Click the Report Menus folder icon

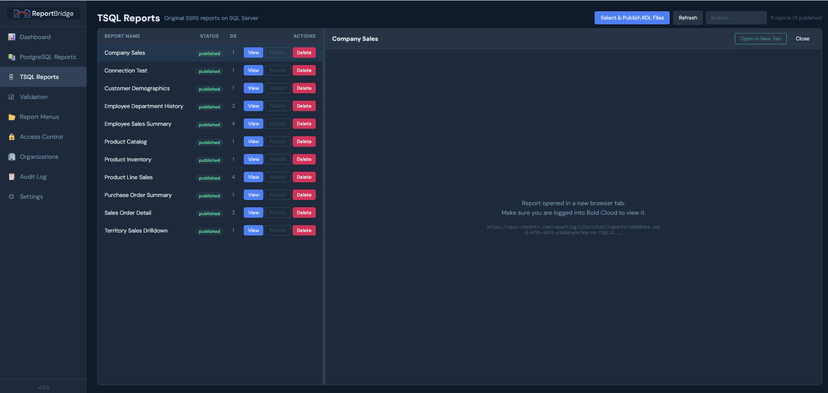[x=12, y=117]
